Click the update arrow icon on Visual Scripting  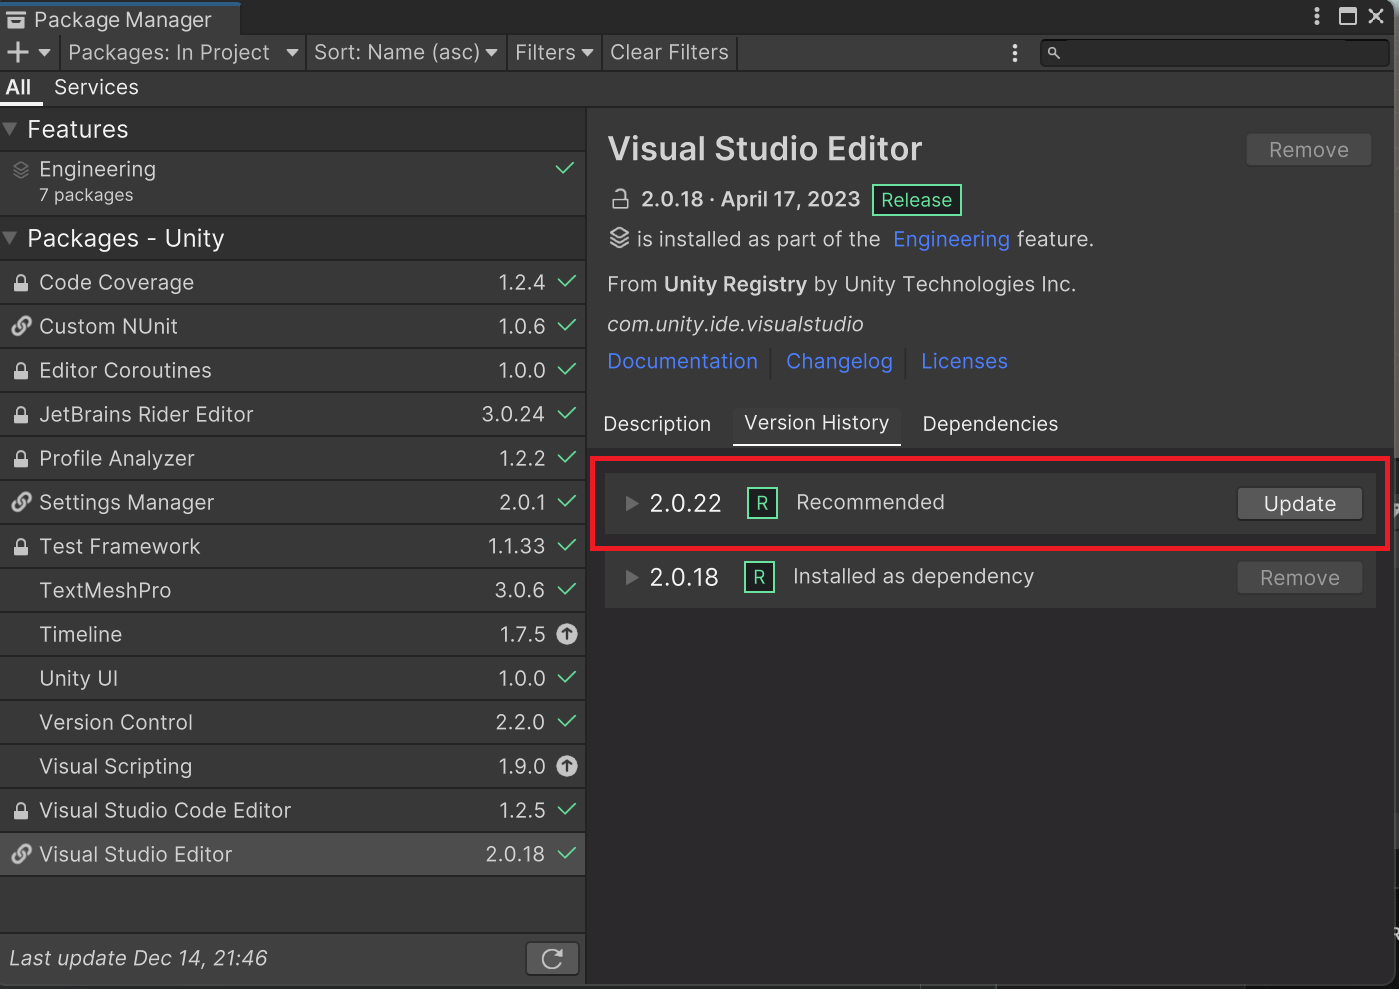566,766
